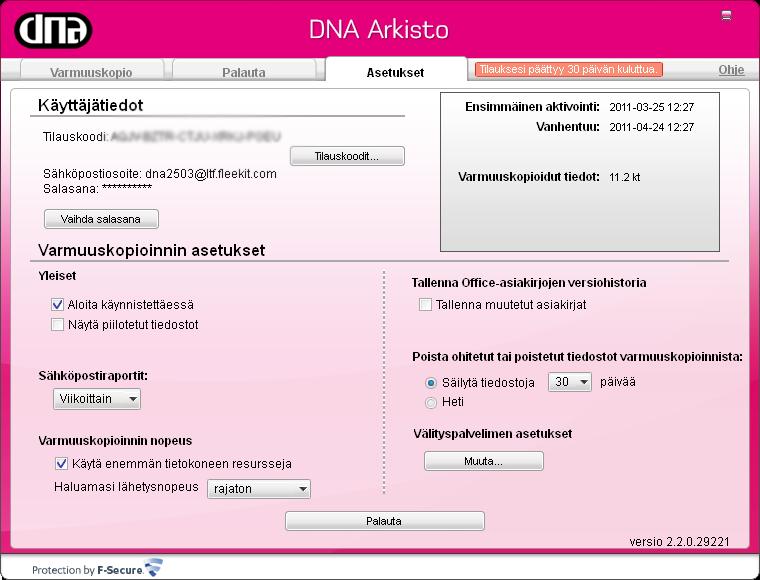Click the DNA Arkisto title

(379, 30)
